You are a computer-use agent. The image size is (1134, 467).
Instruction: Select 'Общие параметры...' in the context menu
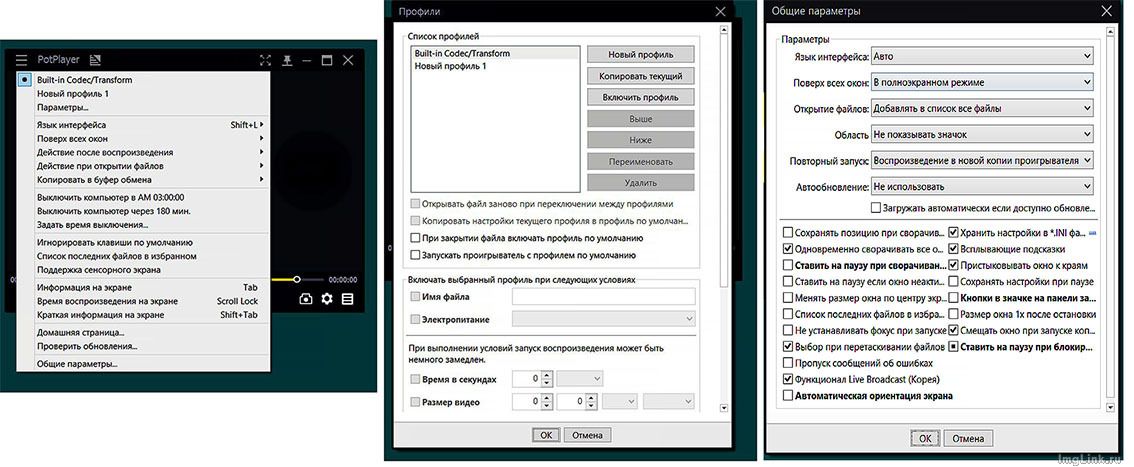pyautogui.click(x=77, y=364)
